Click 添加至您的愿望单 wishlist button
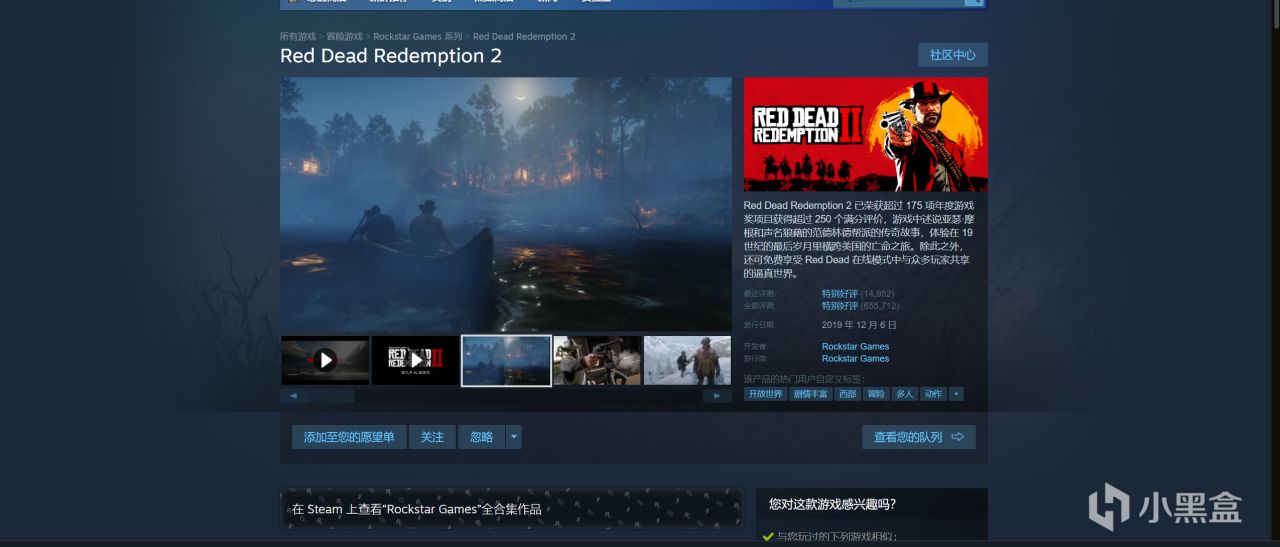 (349, 437)
